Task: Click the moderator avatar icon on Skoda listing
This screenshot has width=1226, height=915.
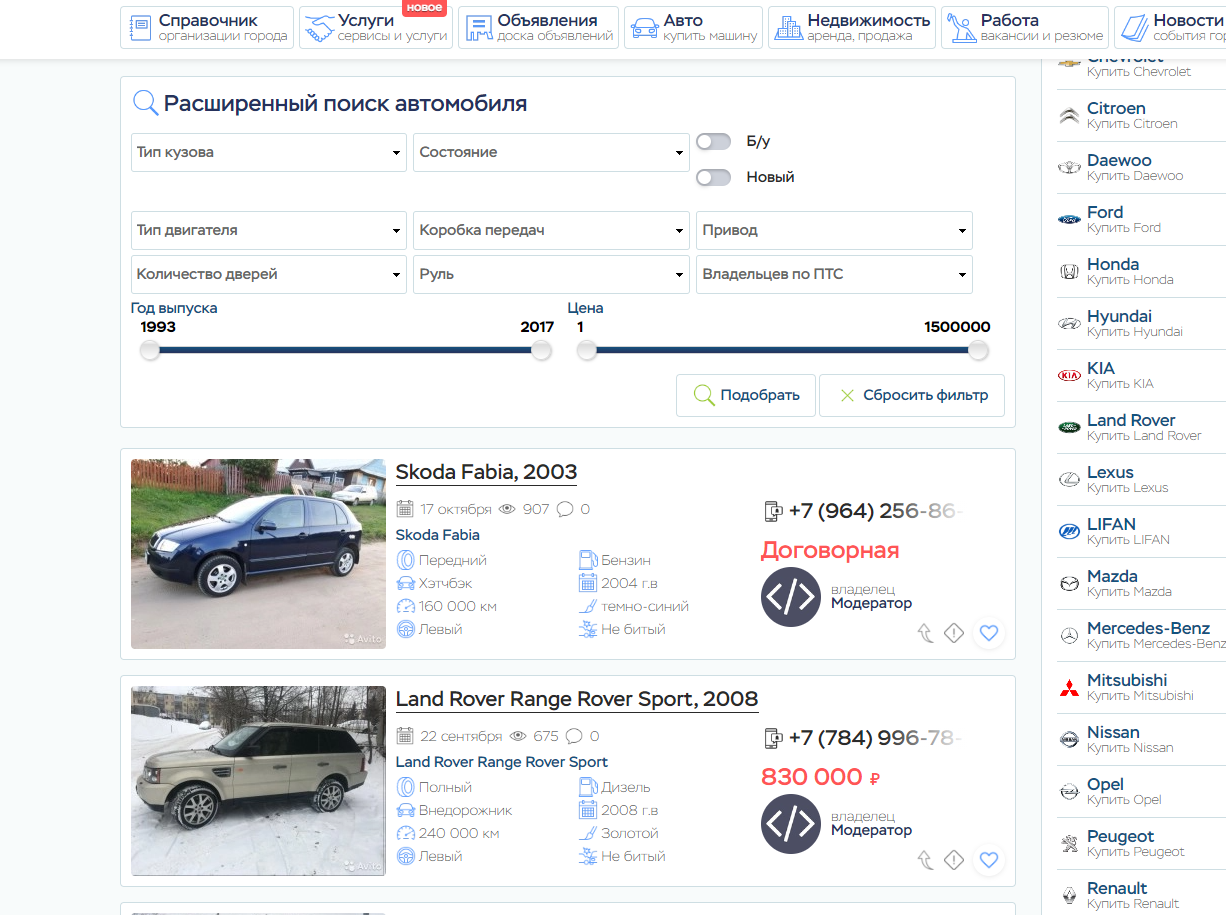Action: point(790,597)
